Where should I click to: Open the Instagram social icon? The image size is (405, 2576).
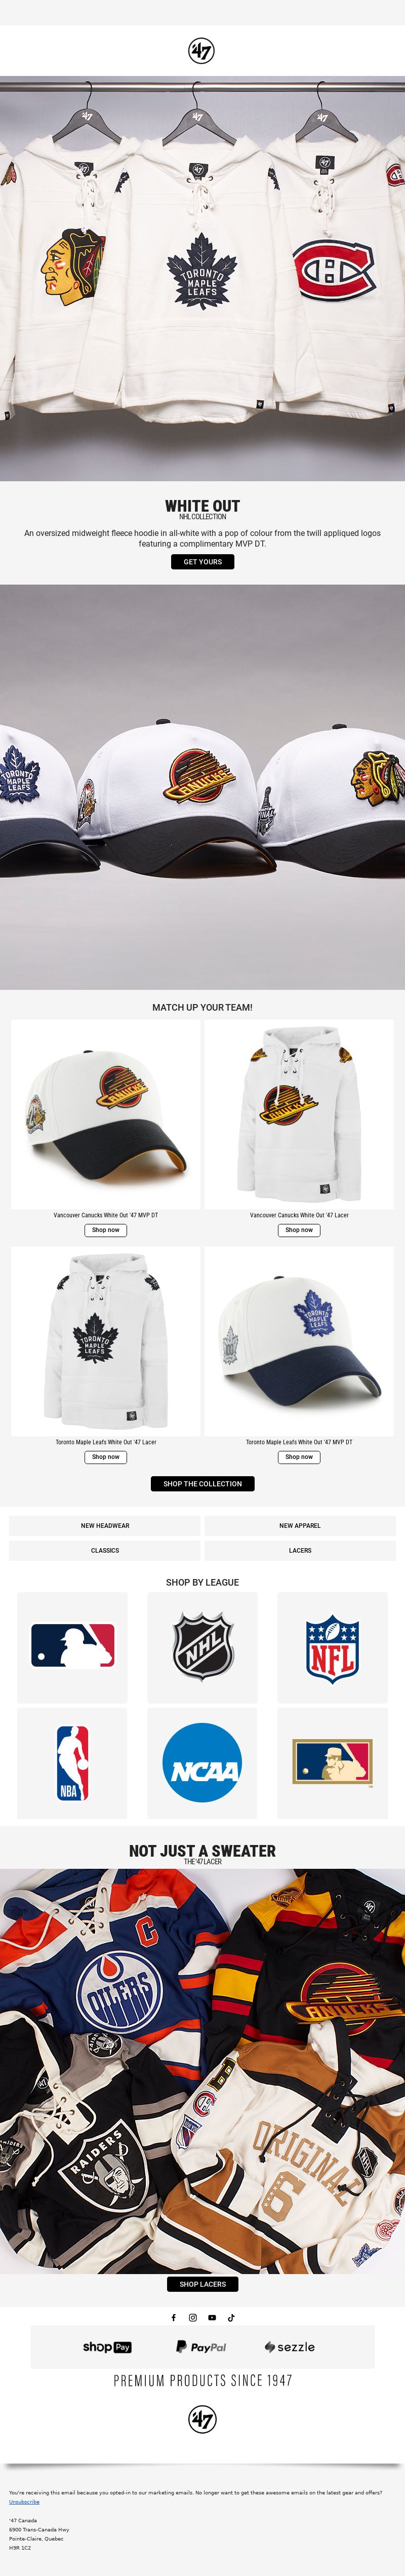click(x=193, y=2317)
